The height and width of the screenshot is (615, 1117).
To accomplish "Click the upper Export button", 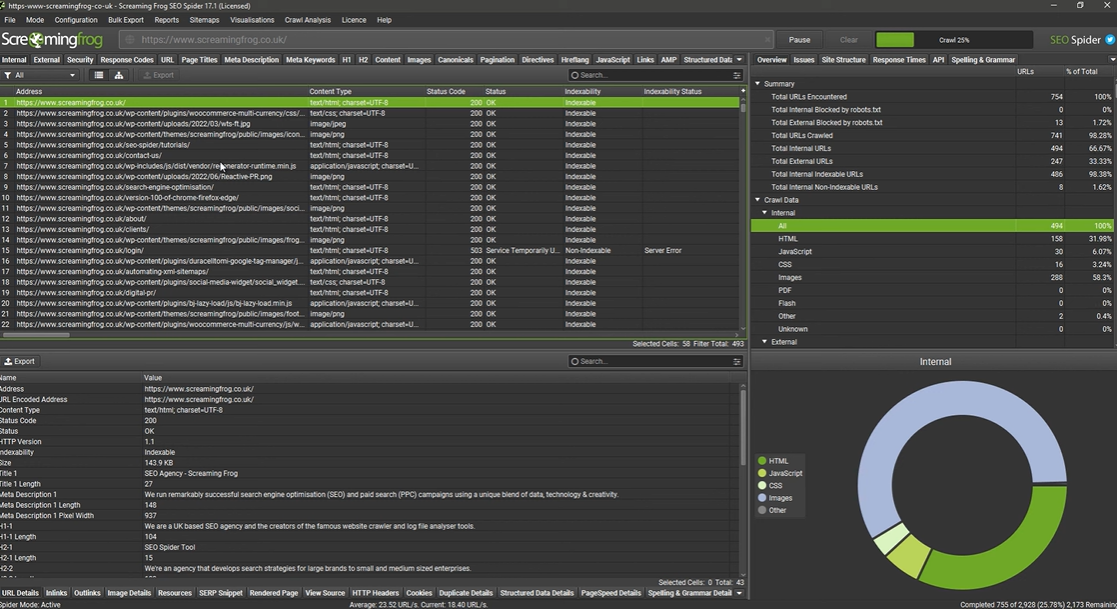I will [x=158, y=75].
